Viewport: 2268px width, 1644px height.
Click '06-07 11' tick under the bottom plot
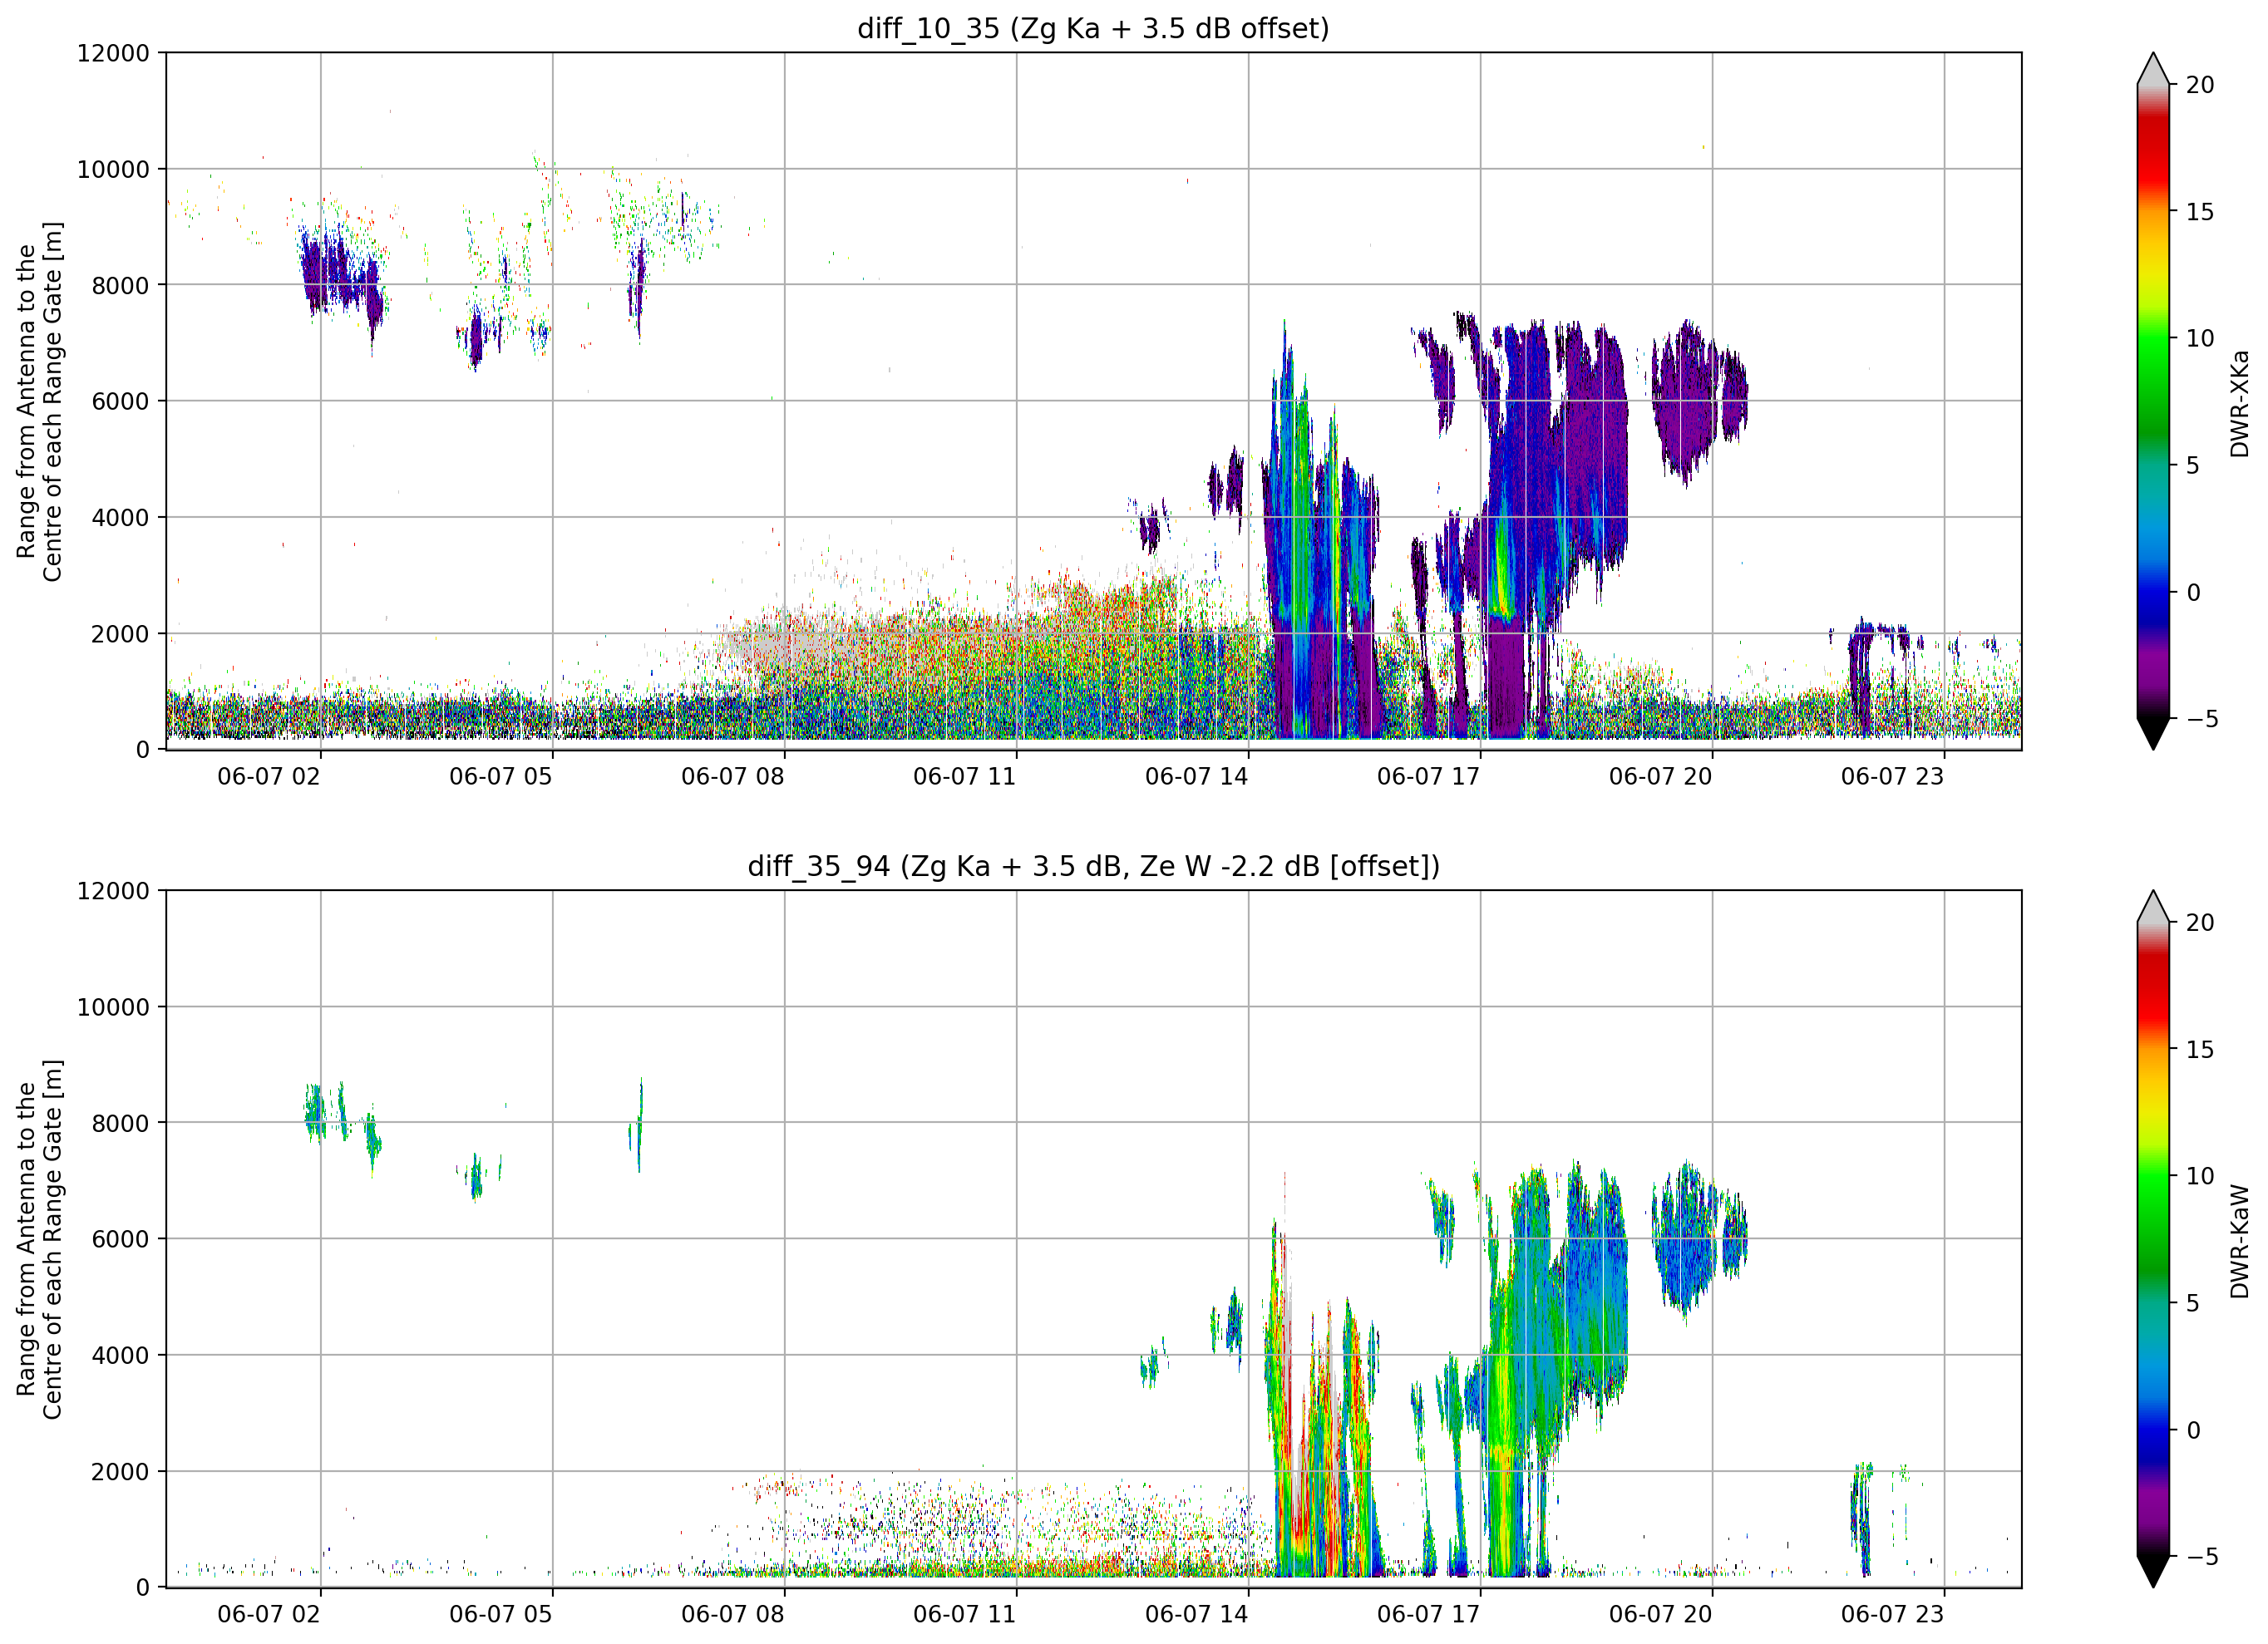coord(965,1614)
